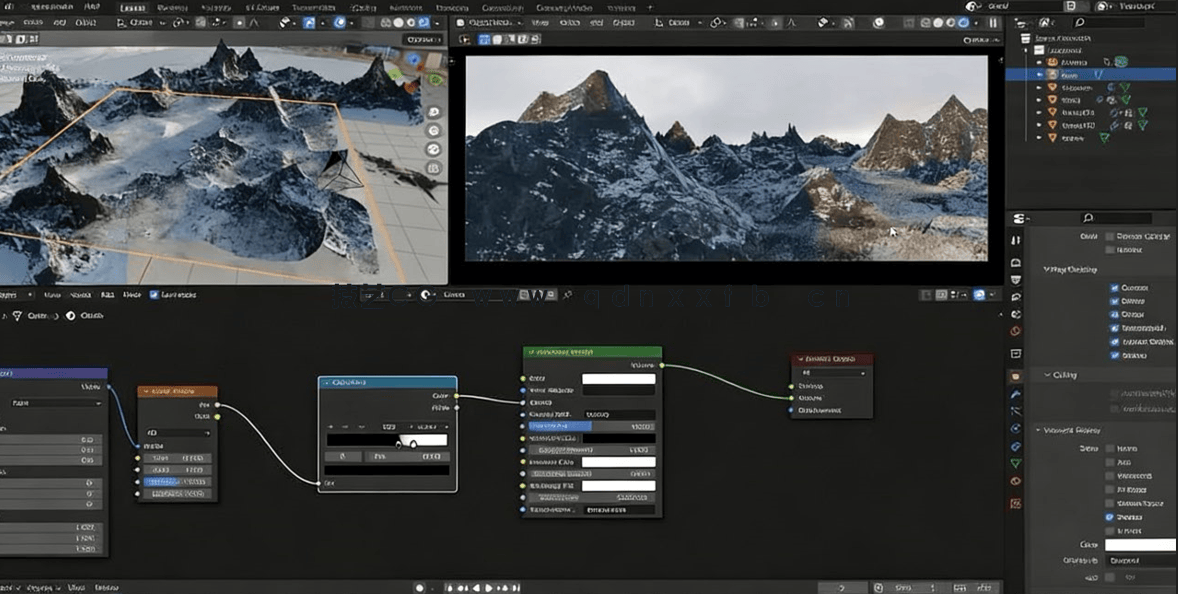Select the Material Properties tab icon

[x=1015, y=480]
